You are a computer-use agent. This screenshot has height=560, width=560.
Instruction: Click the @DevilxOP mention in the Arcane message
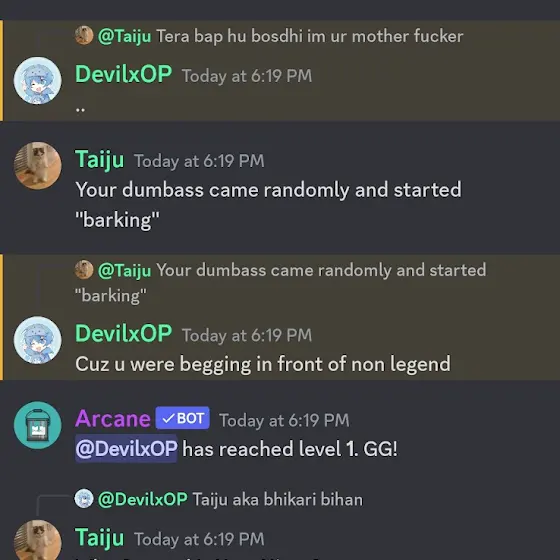click(126, 449)
